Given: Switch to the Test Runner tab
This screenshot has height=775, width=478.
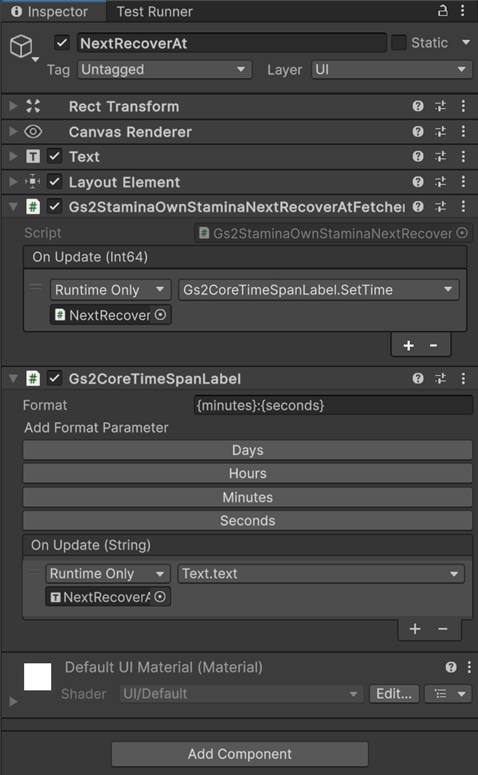Looking at the screenshot, I should click(x=155, y=11).
